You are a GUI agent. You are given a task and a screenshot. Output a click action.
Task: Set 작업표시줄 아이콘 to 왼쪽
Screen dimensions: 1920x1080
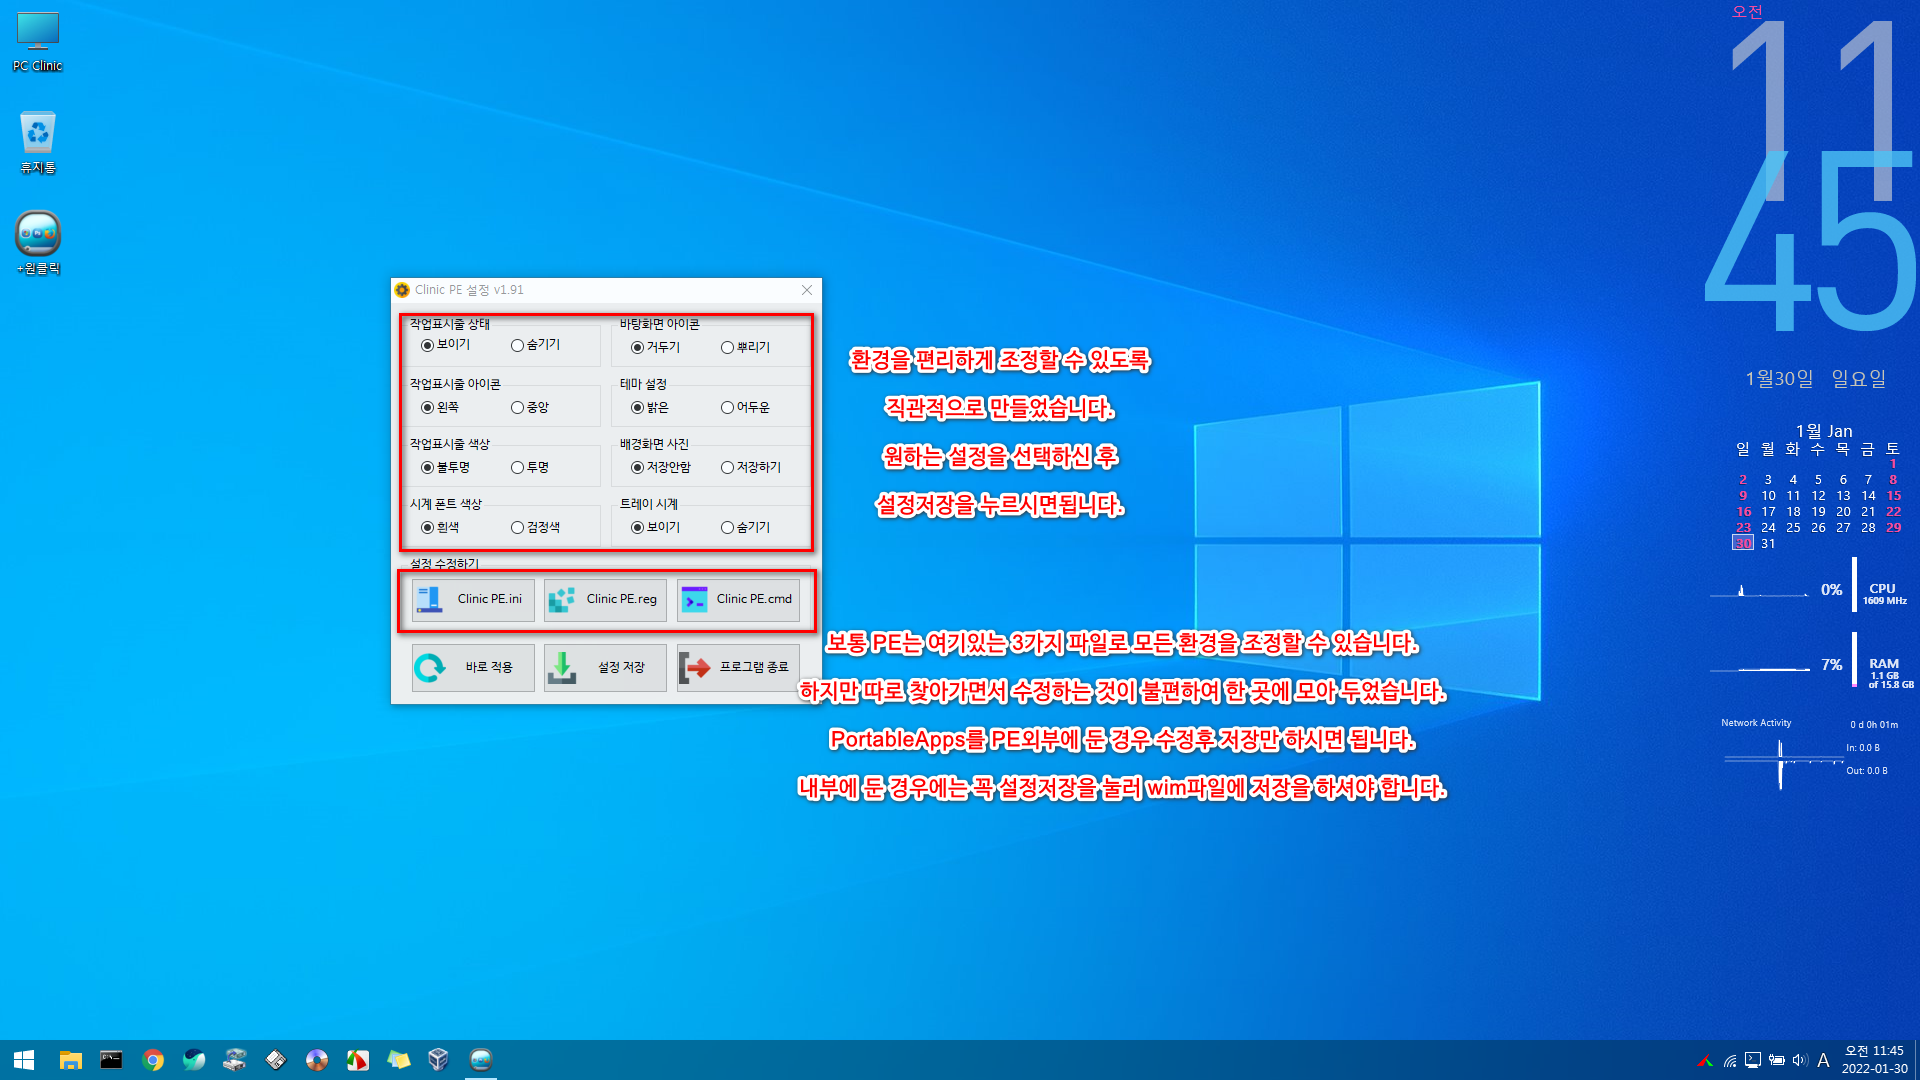click(x=440, y=408)
